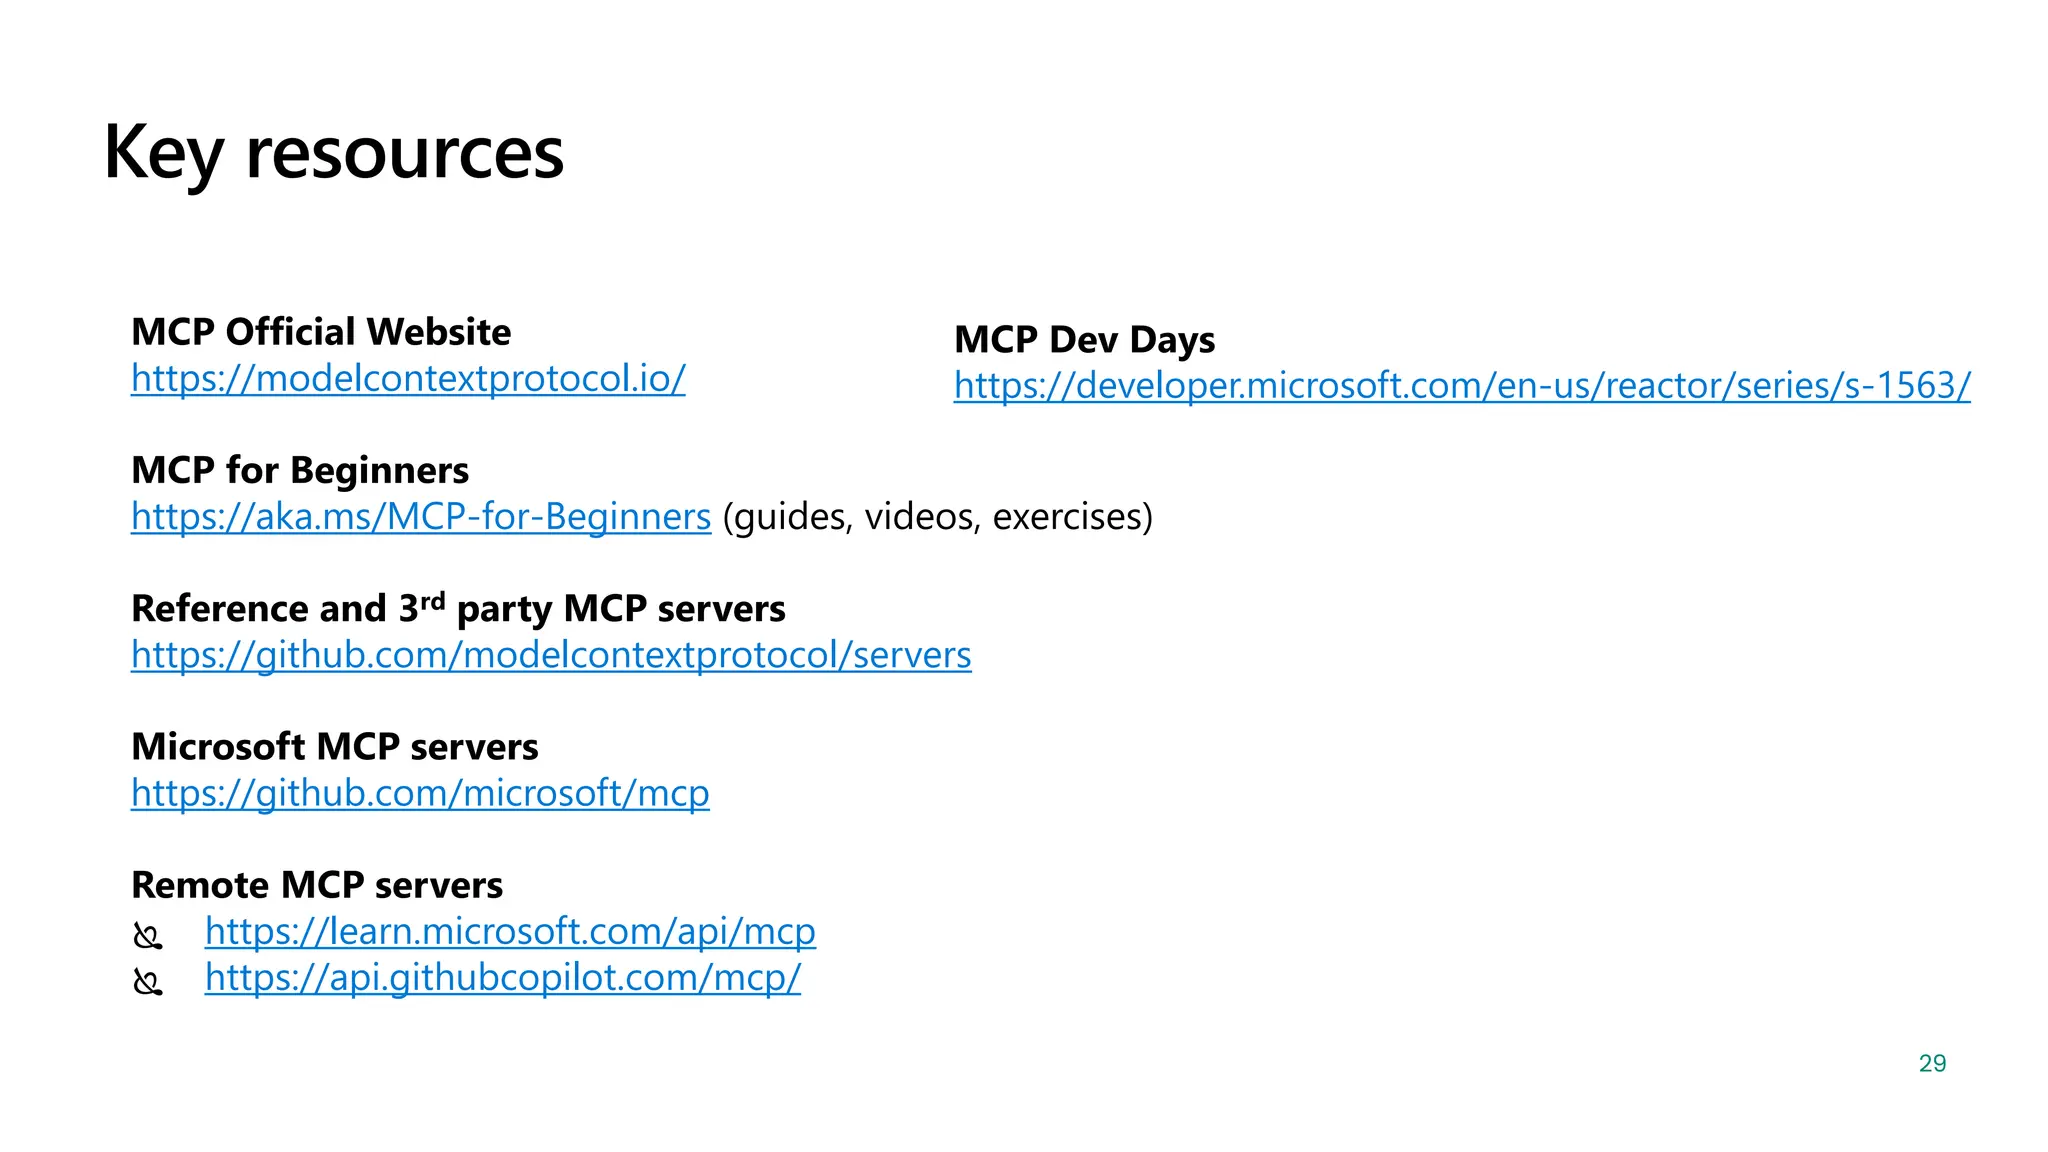Click the icon beside api.githubcopilot.com link
This screenshot has height=1152, width=2048.
pyautogui.click(x=148, y=983)
